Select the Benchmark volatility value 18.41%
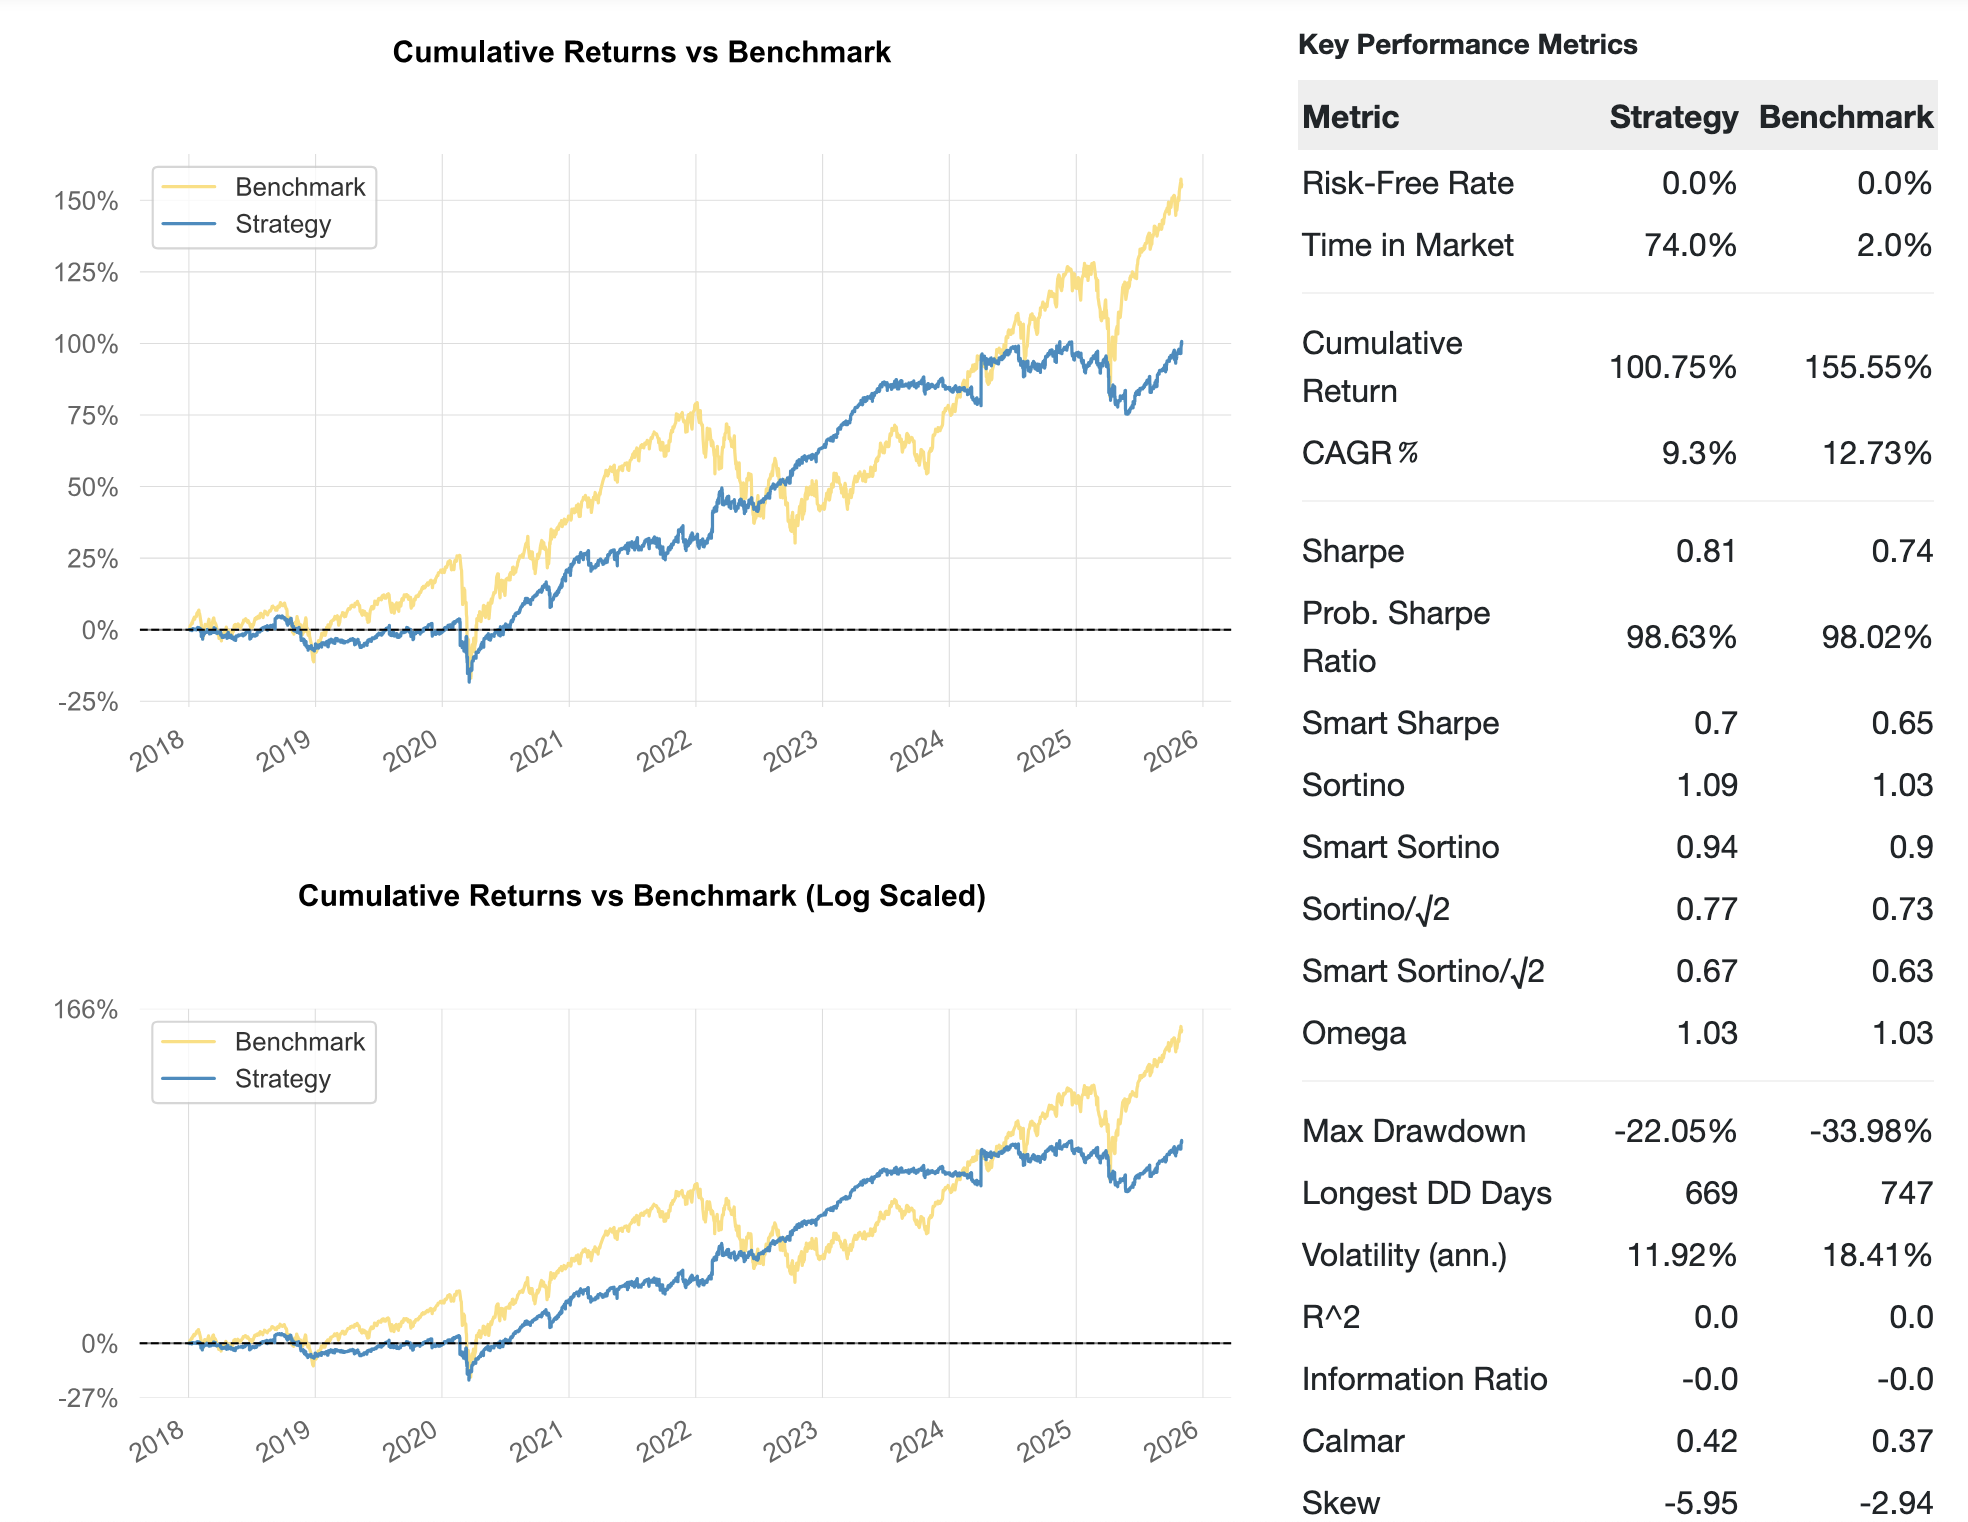The height and width of the screenshot is (1522, 1968). click(1876, 1255)
